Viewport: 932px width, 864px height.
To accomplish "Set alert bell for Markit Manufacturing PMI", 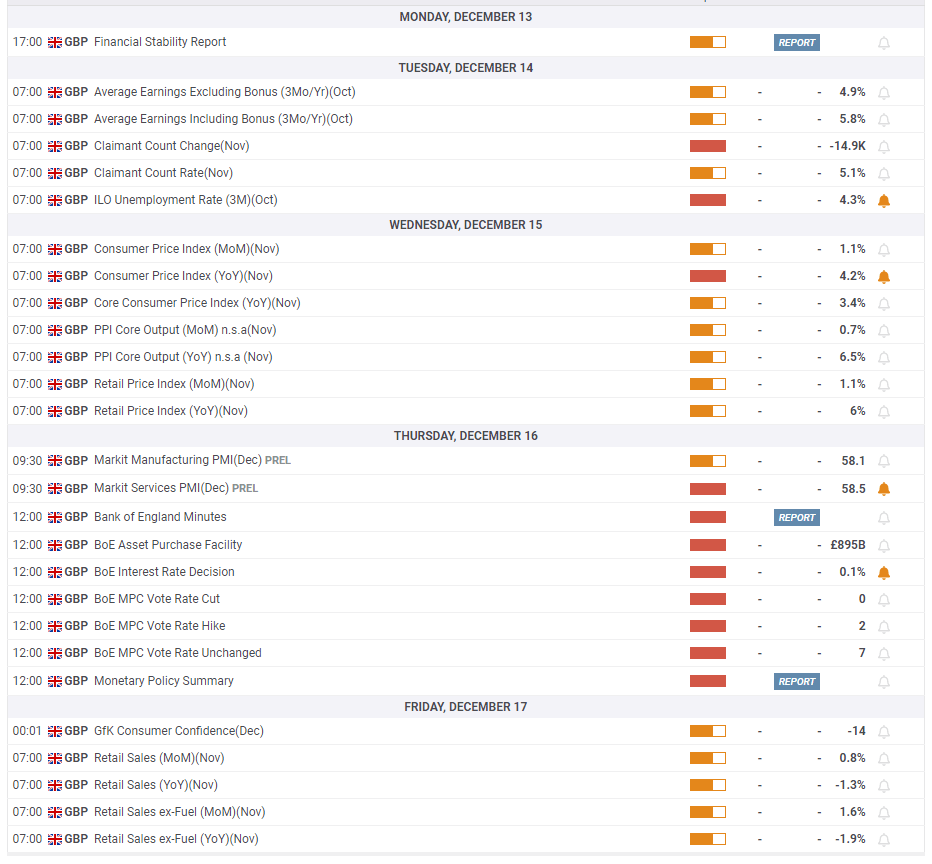I will [884, 461].
